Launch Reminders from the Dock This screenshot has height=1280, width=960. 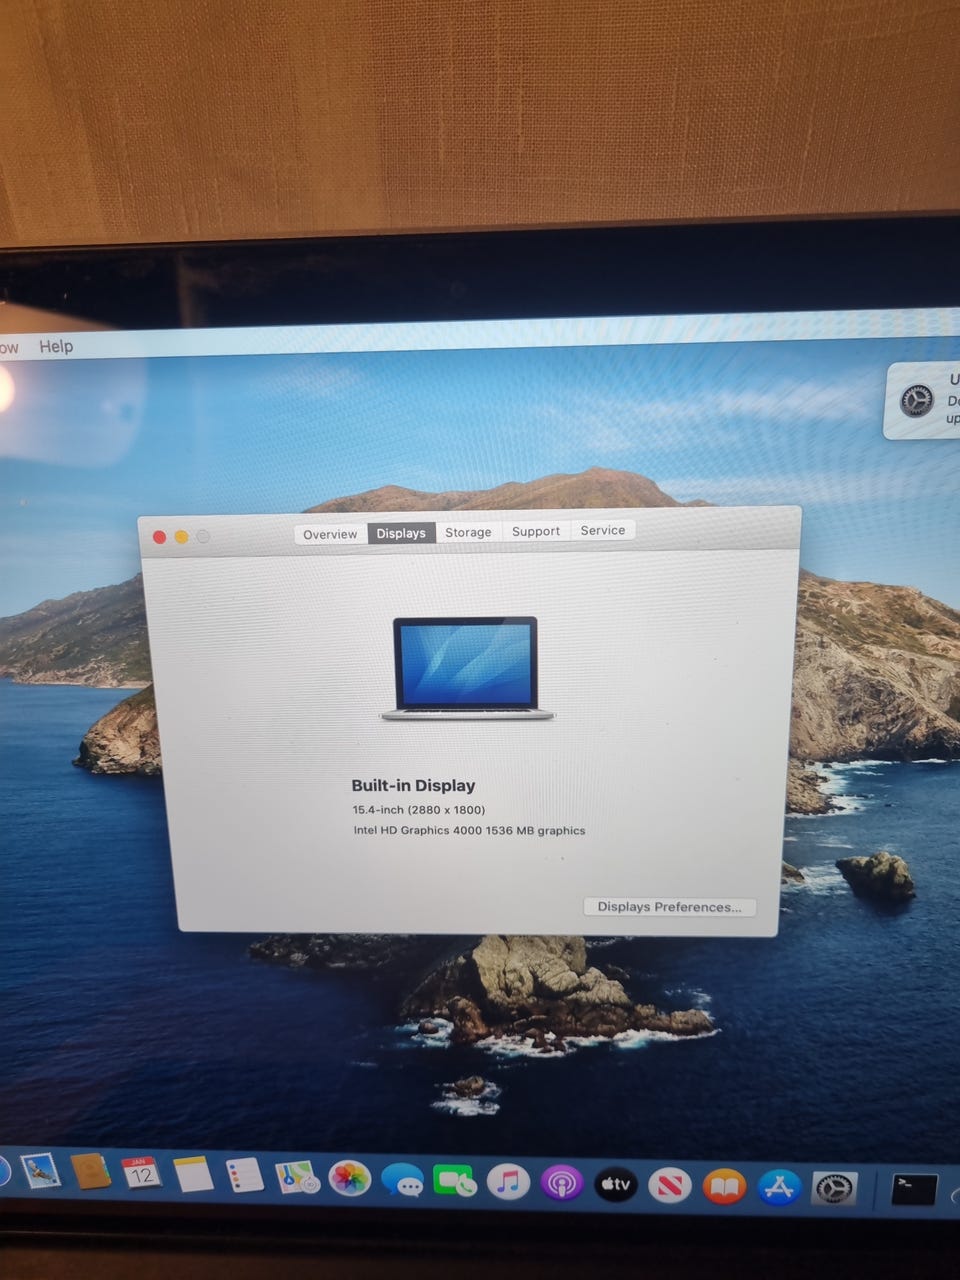(244, 1176)
